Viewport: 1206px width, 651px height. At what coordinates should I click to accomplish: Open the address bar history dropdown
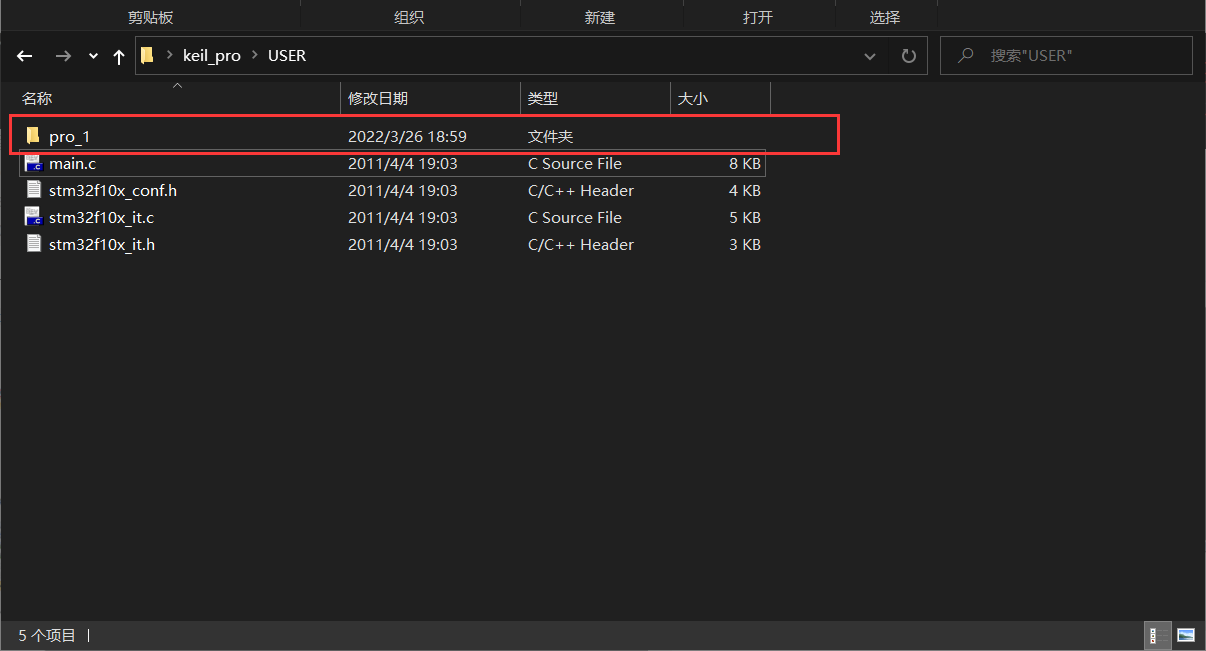point(870,57)
